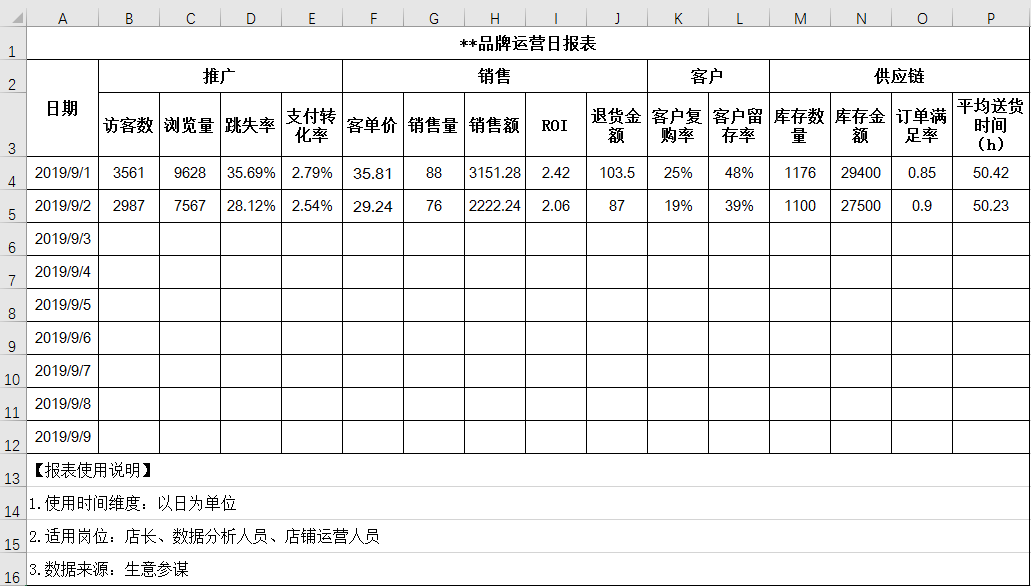Select the 推广 merged header cell
The image size is (1031, 586).
tap(219, 74)
